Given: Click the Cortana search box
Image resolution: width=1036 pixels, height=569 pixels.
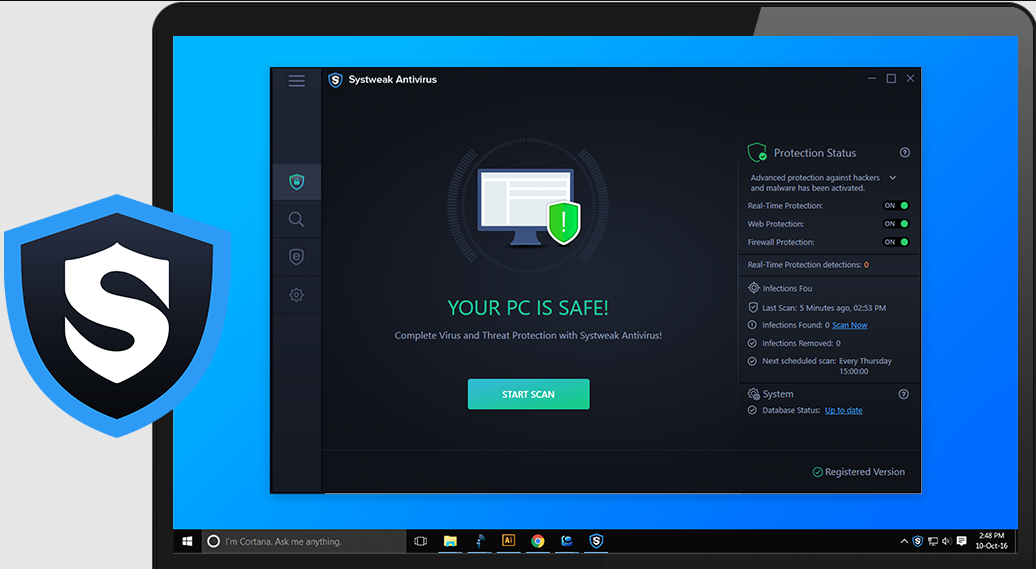Looking at the screenshot, I should pyautogui.click(x=304, y=541).
